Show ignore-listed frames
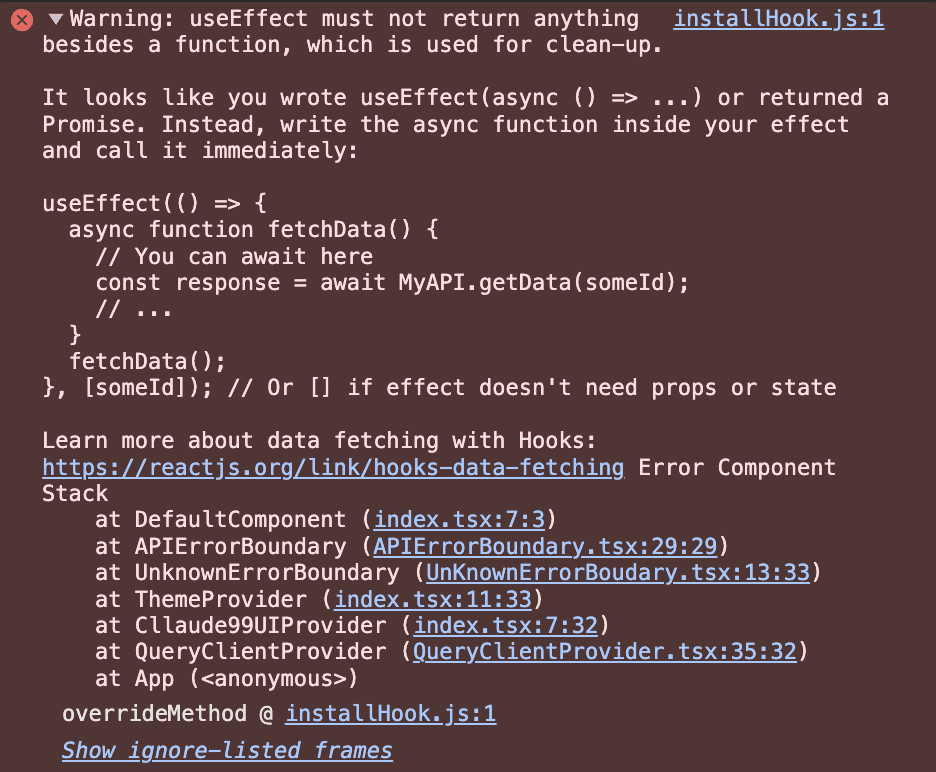 [227, 750]
